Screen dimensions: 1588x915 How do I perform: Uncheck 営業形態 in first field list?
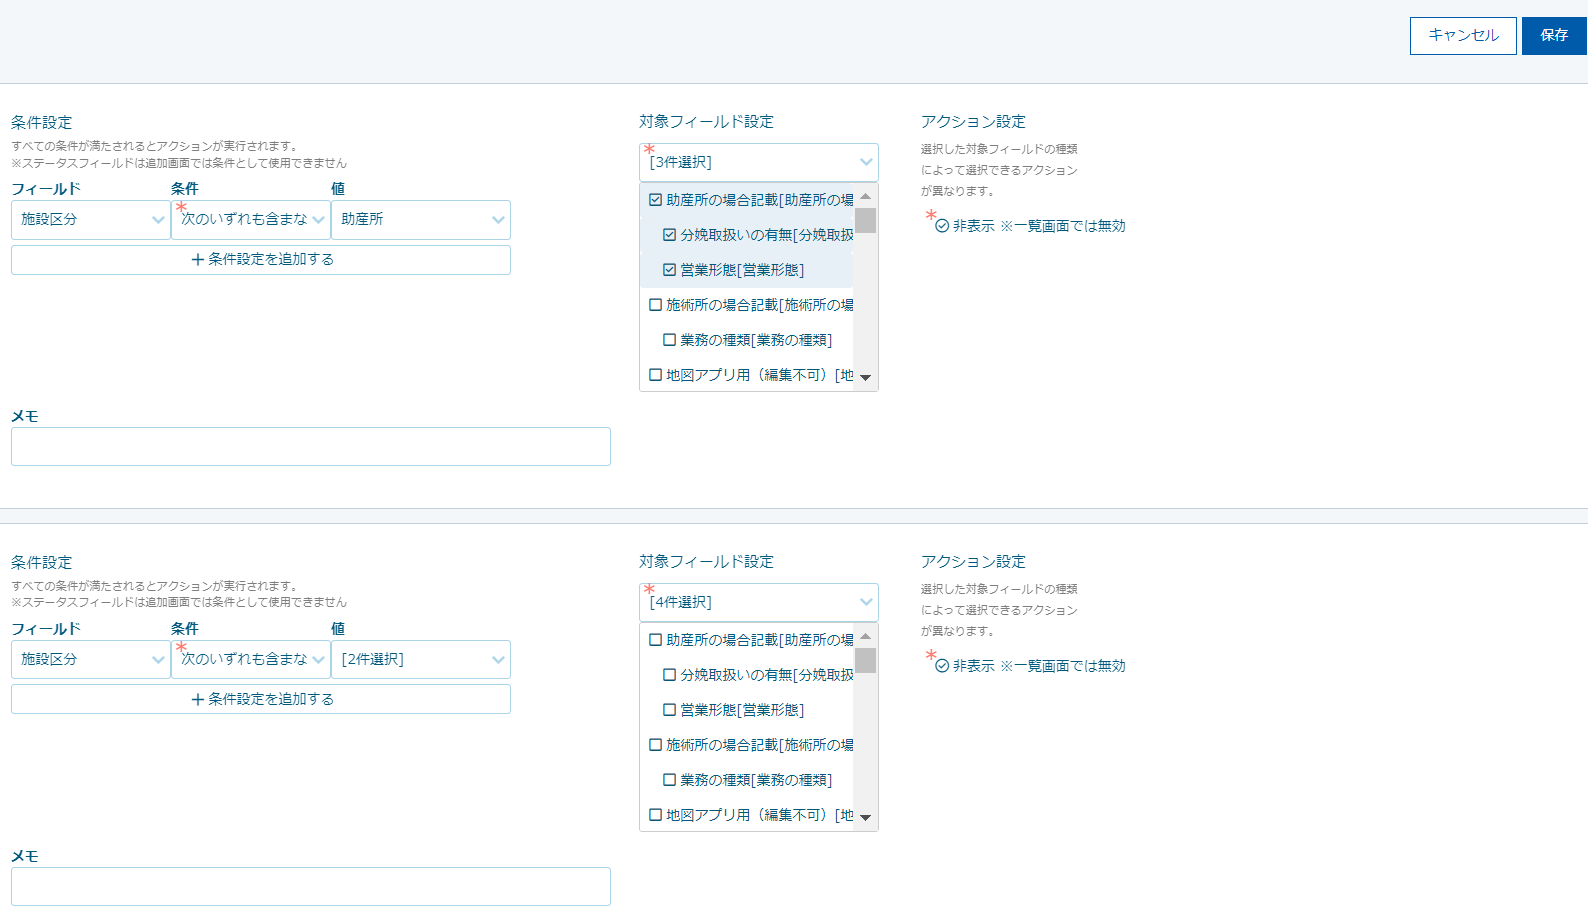pyautogui.click(x=670, y=270)
